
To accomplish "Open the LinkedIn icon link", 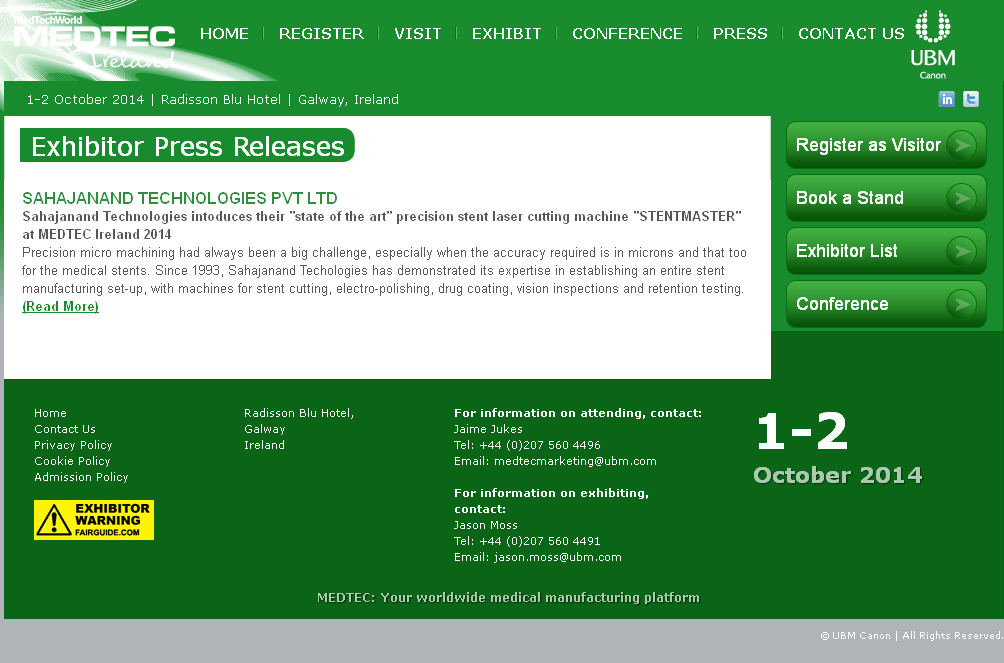I will [x=946, y=99].
